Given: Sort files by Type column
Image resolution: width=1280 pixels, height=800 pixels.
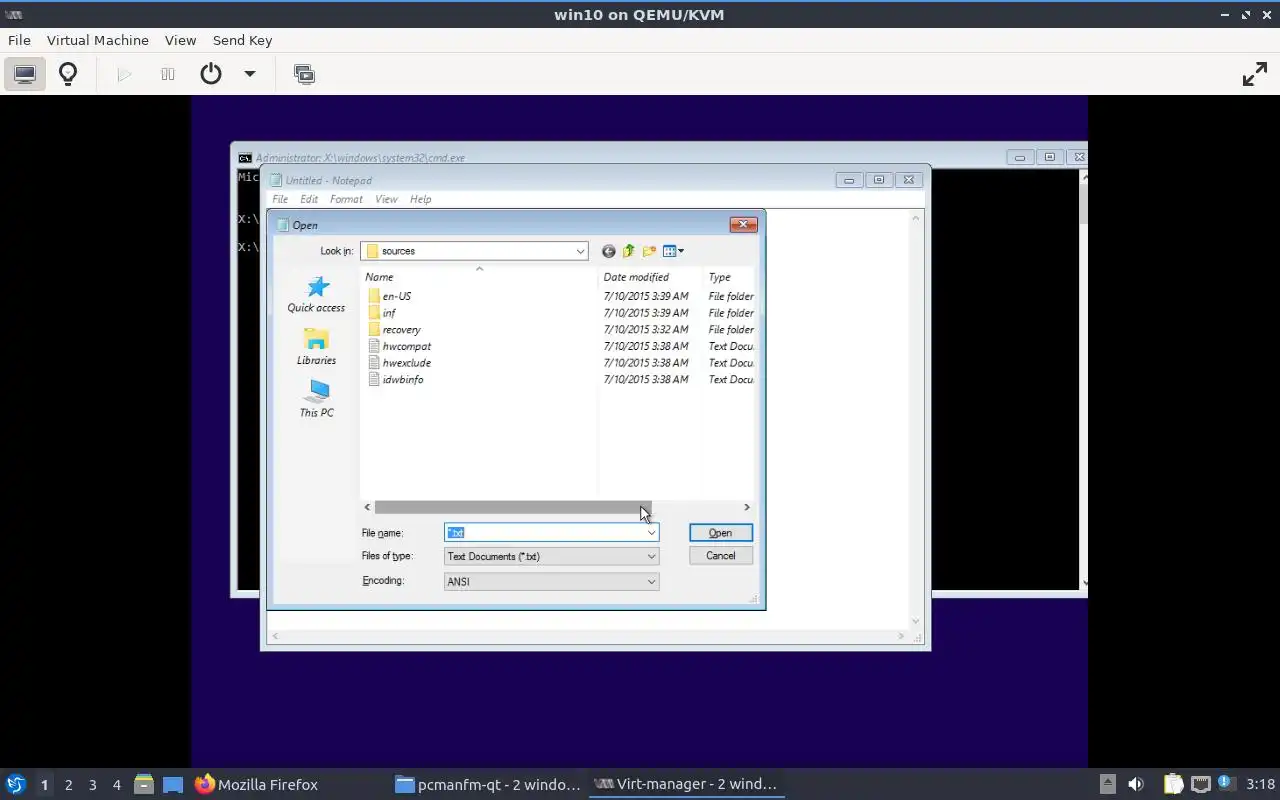Looking at the screenshot, I should coord(730,277).
